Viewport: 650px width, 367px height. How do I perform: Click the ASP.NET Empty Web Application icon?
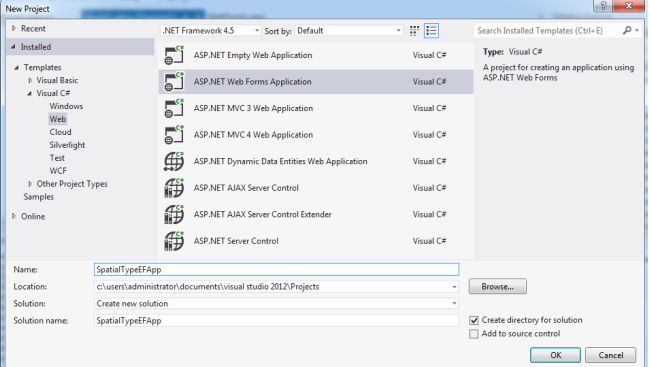(x=174, y=55)
